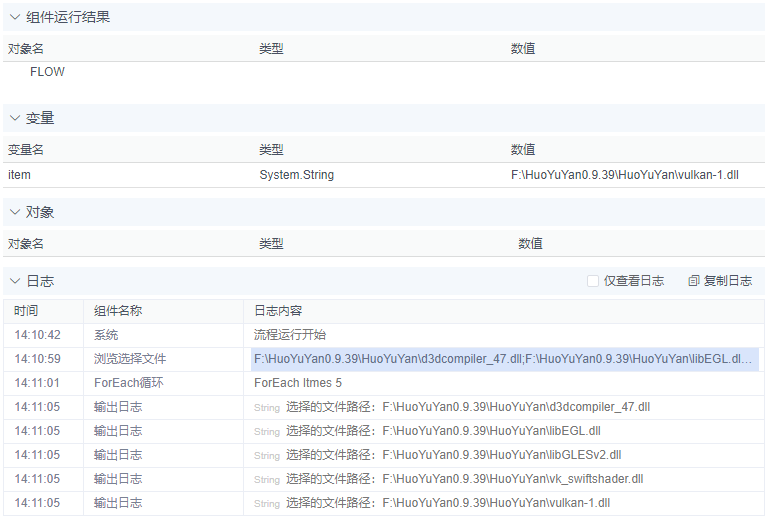Click the 复制日志 copy icon
768x519 pixels.
click(x=694, y=281)
